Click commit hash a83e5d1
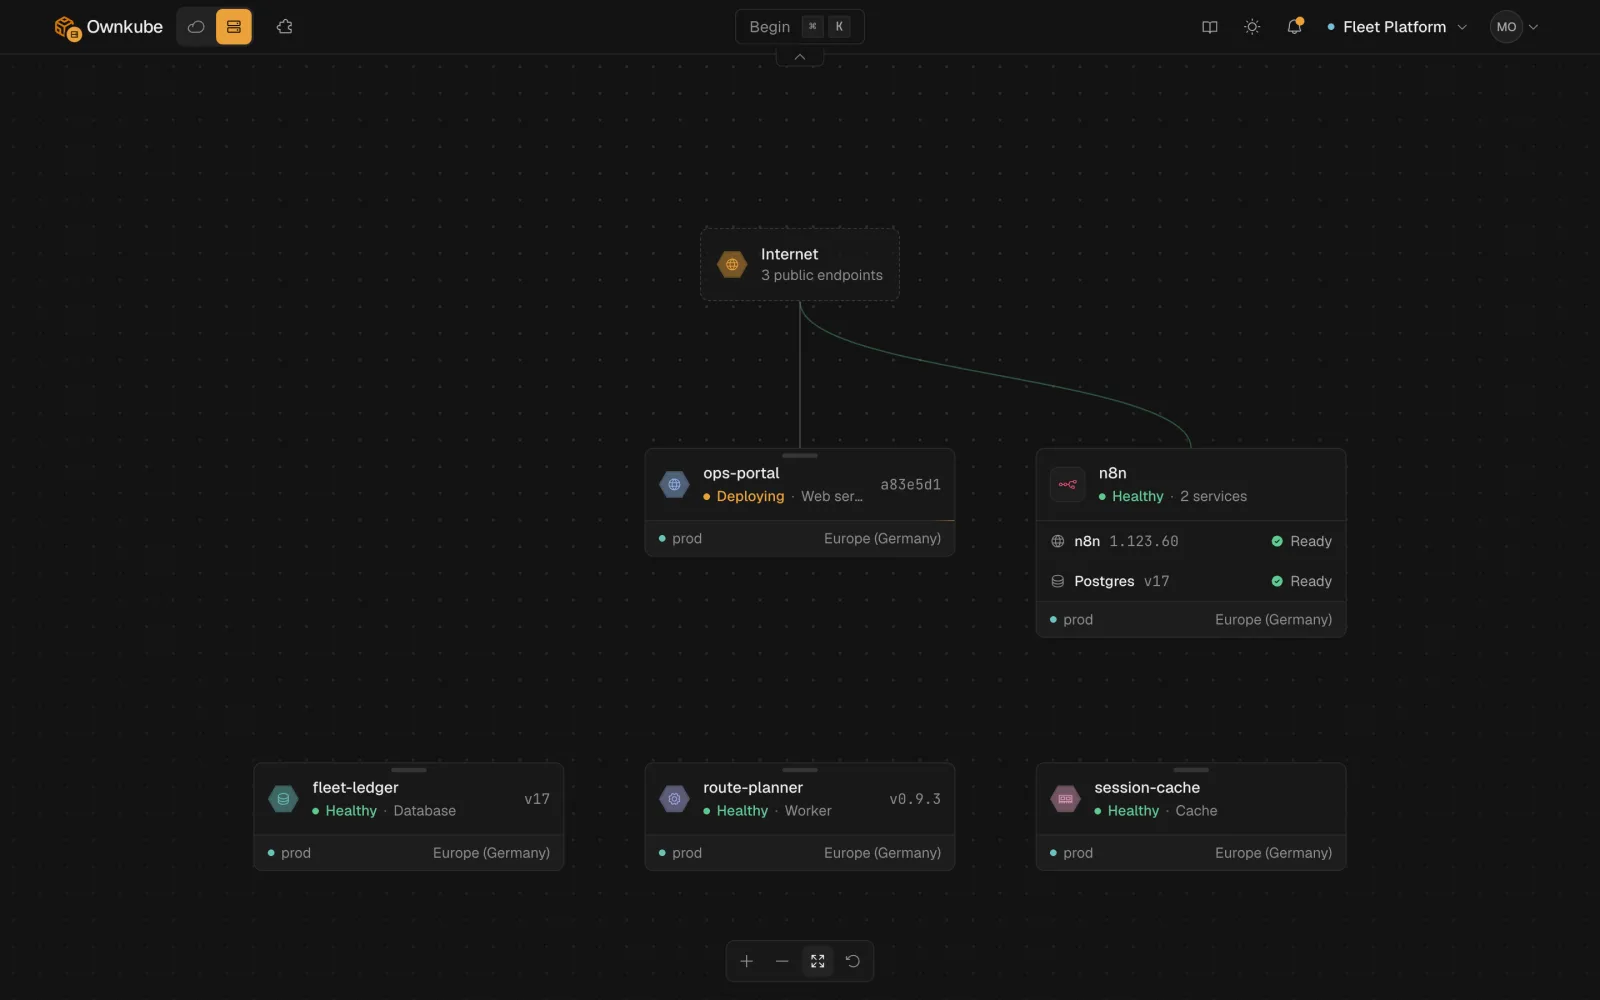The height and width of the screenshot is (1000, 1600). click(x=910, y=485)
